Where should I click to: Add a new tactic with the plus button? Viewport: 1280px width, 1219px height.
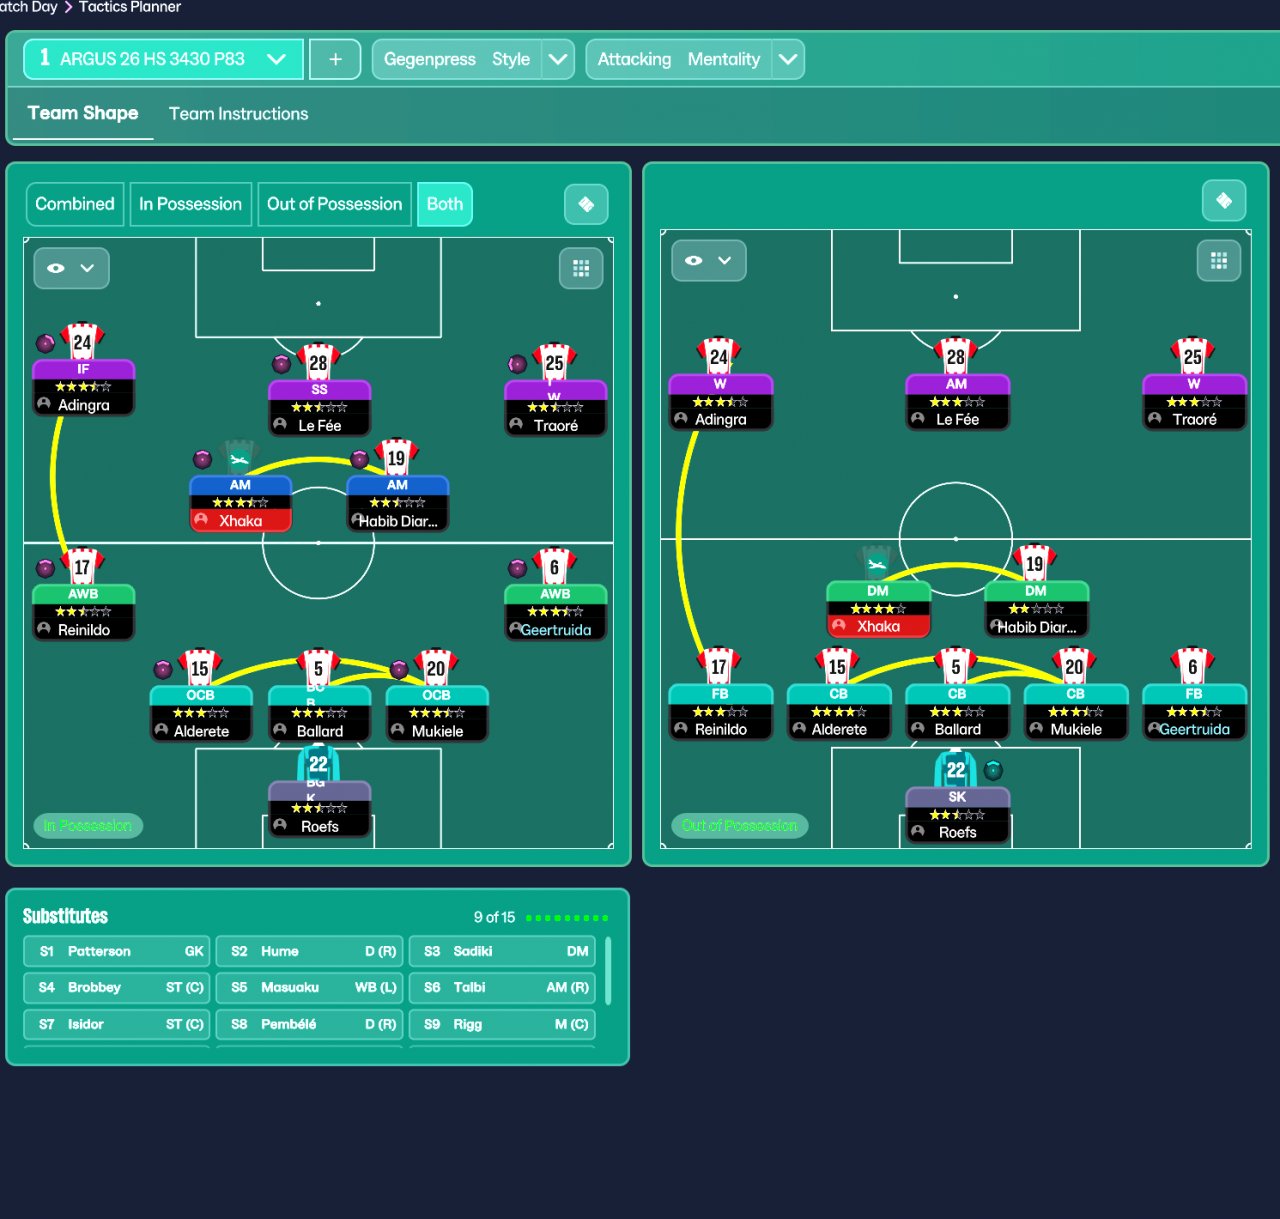pyautogui.click(x=335, y=59)
